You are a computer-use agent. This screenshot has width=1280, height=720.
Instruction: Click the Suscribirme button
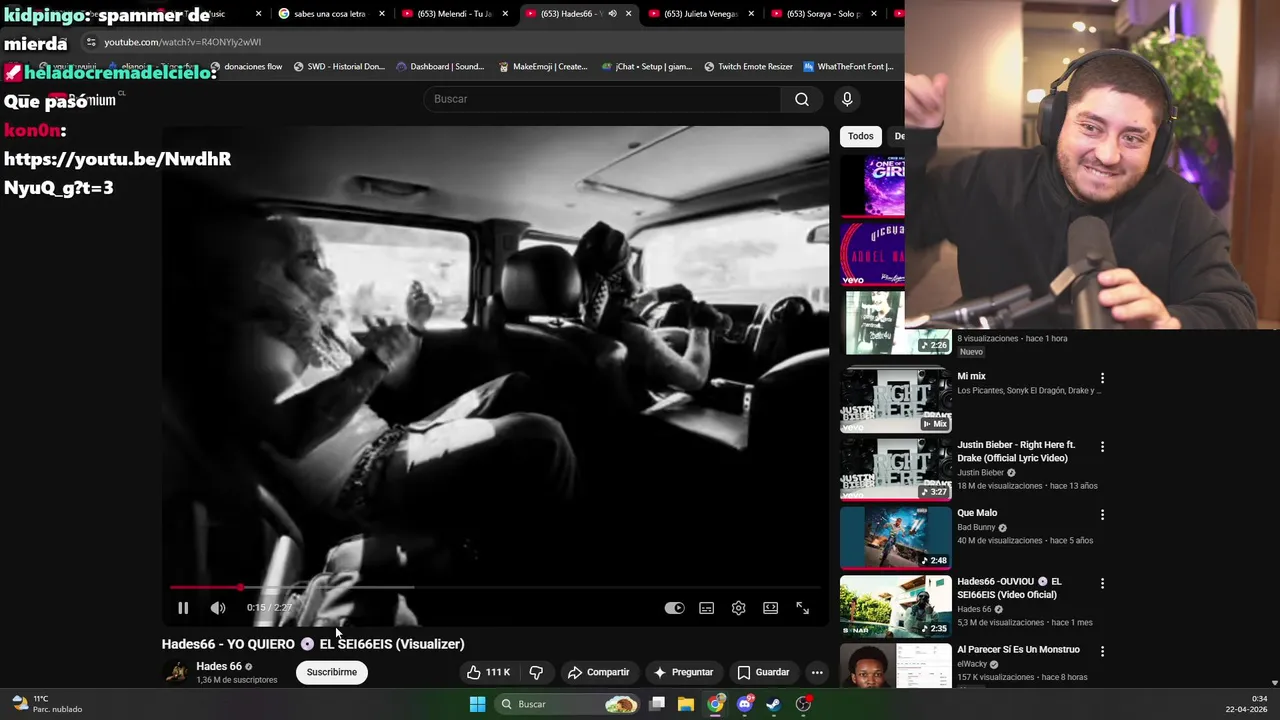[332, 672]
